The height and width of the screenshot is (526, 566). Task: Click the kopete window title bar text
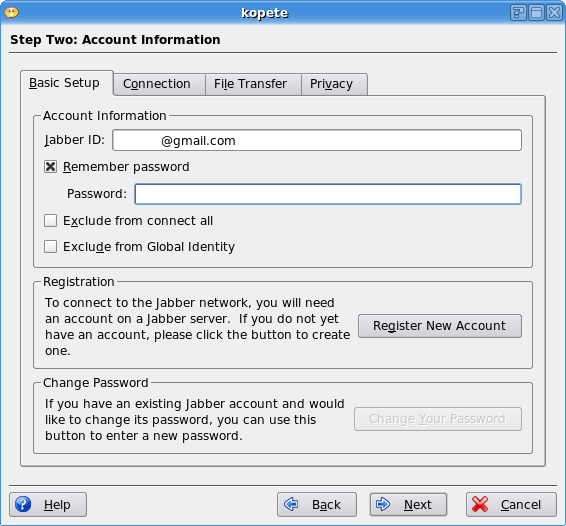pyautogui.click(x=265, y=13)
